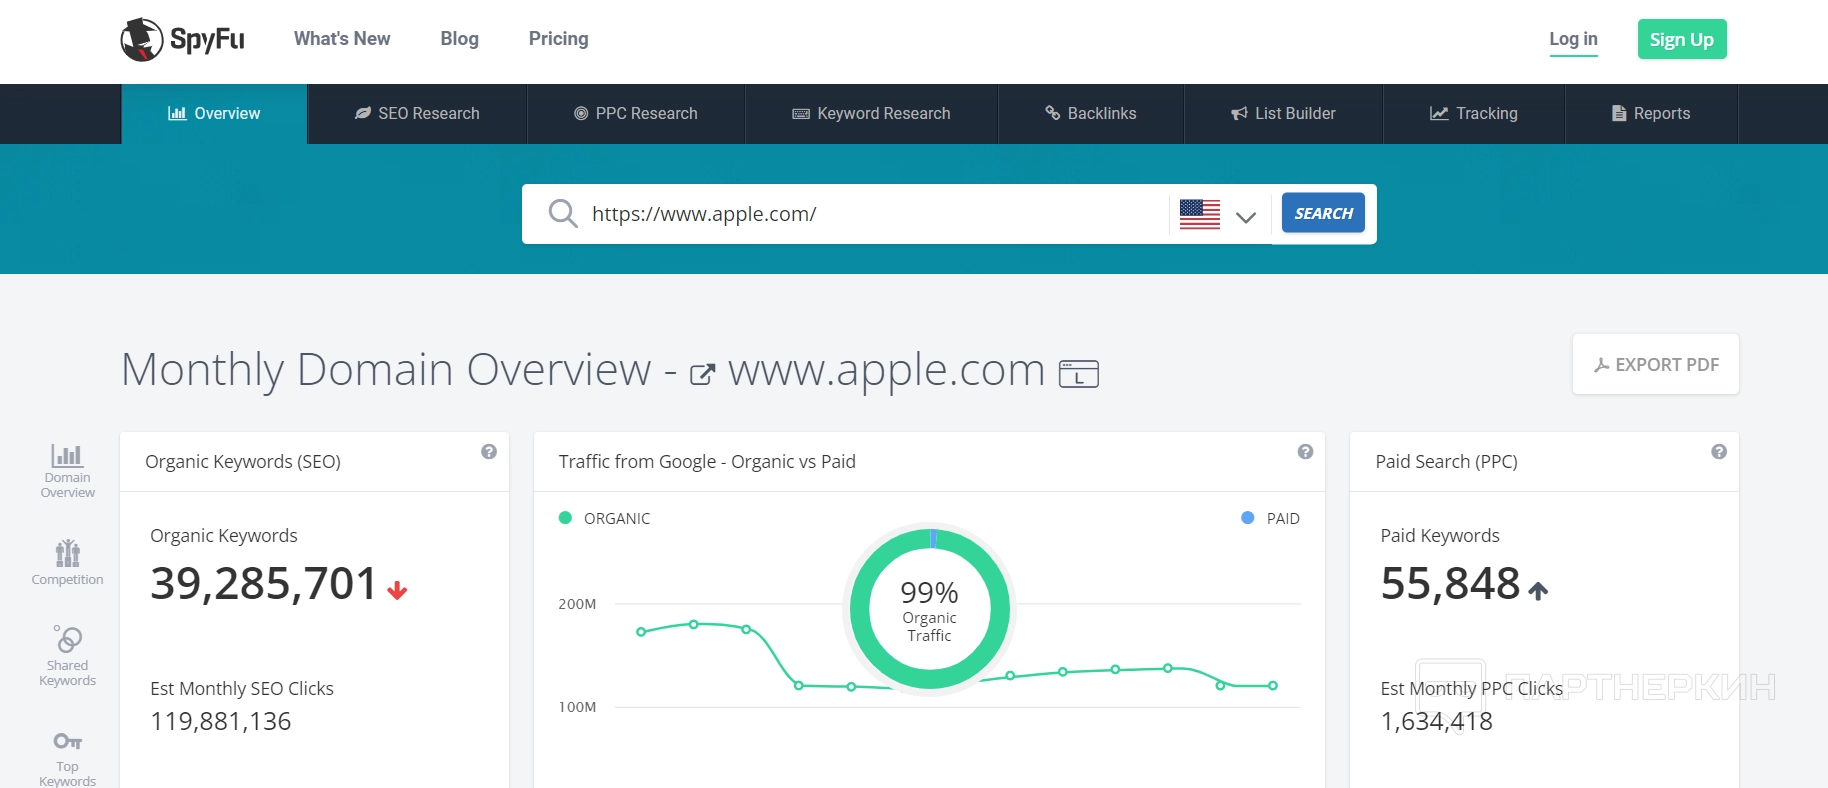Image resolution: width=1828 pixels, height=788 pixels.
Task: Open the Pricing page
Action: tap(559, 39)
